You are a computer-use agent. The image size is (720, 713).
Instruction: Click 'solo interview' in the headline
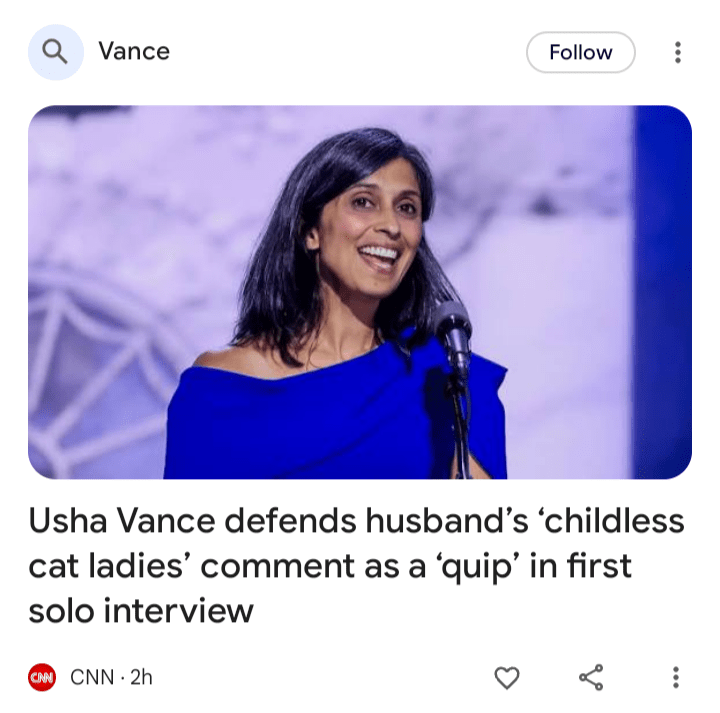(x=141, y=611)
